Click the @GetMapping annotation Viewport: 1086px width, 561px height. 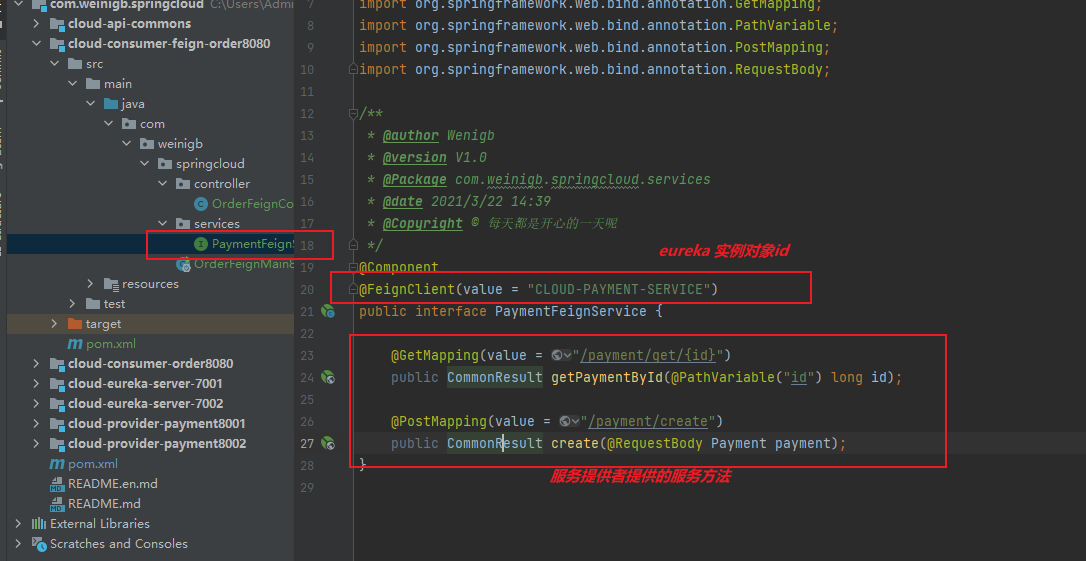coord(434,355)
